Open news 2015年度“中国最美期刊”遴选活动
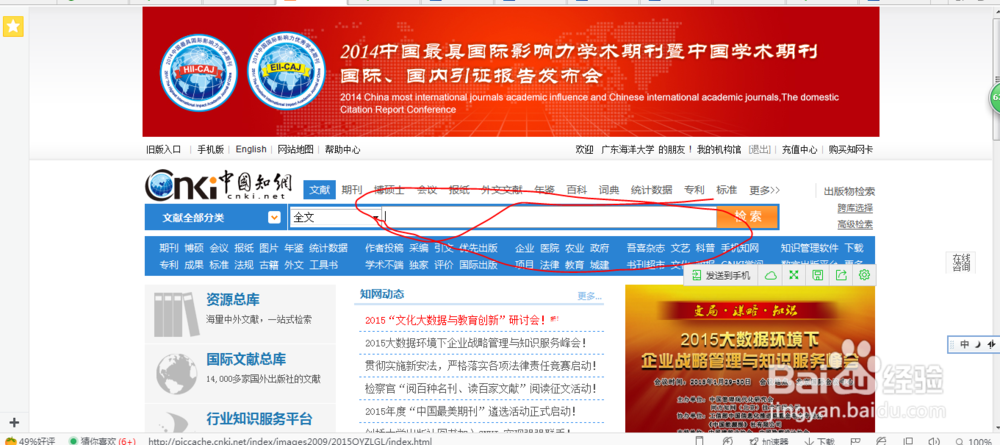Viewport: 1000px width, 445px height. [x=471, y=412]
